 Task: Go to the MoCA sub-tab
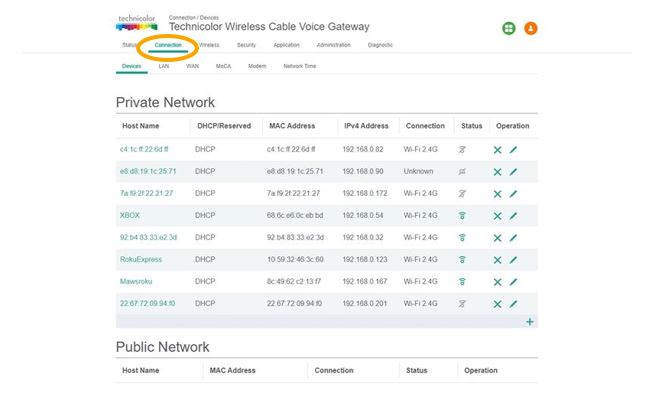click(x=223, y=66)
